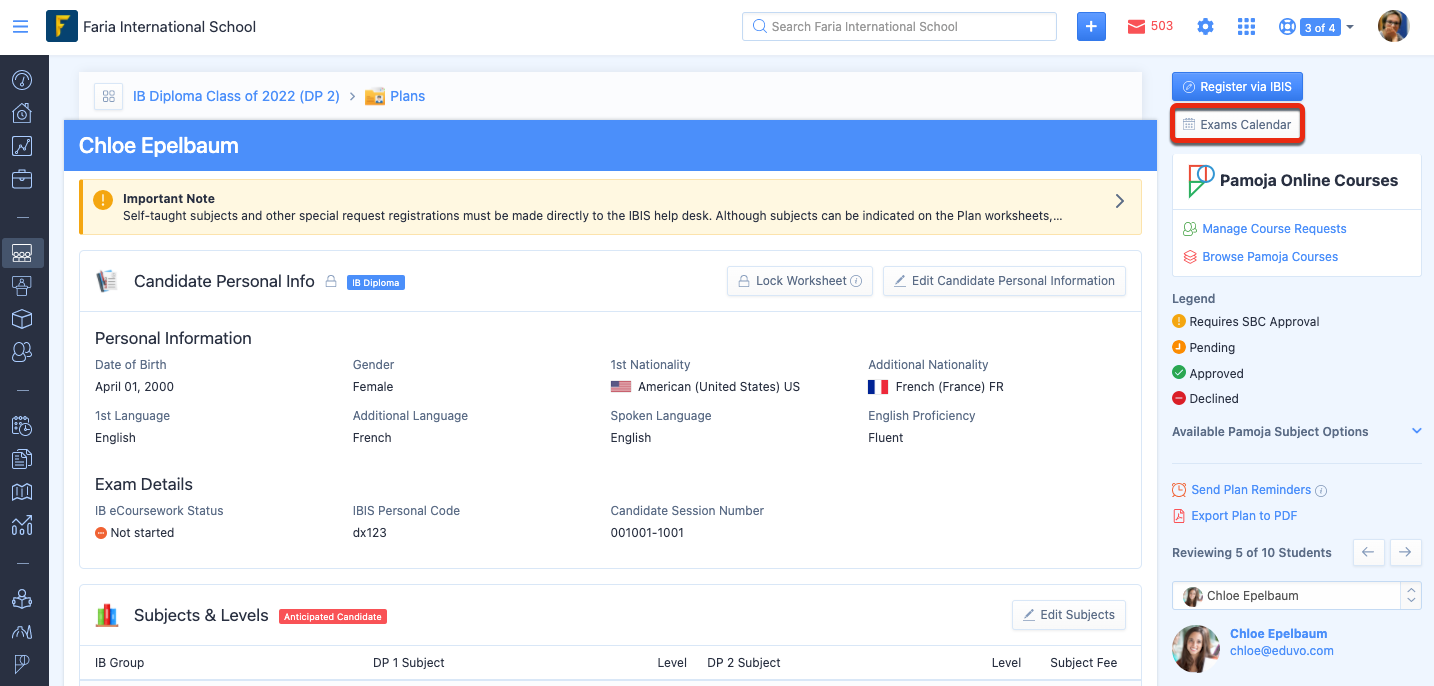Image resolution: width=1434 pixels, height=686 pixels.
Task: Click the Anticipated Candidate badge
Action: [x=333, y=617]
